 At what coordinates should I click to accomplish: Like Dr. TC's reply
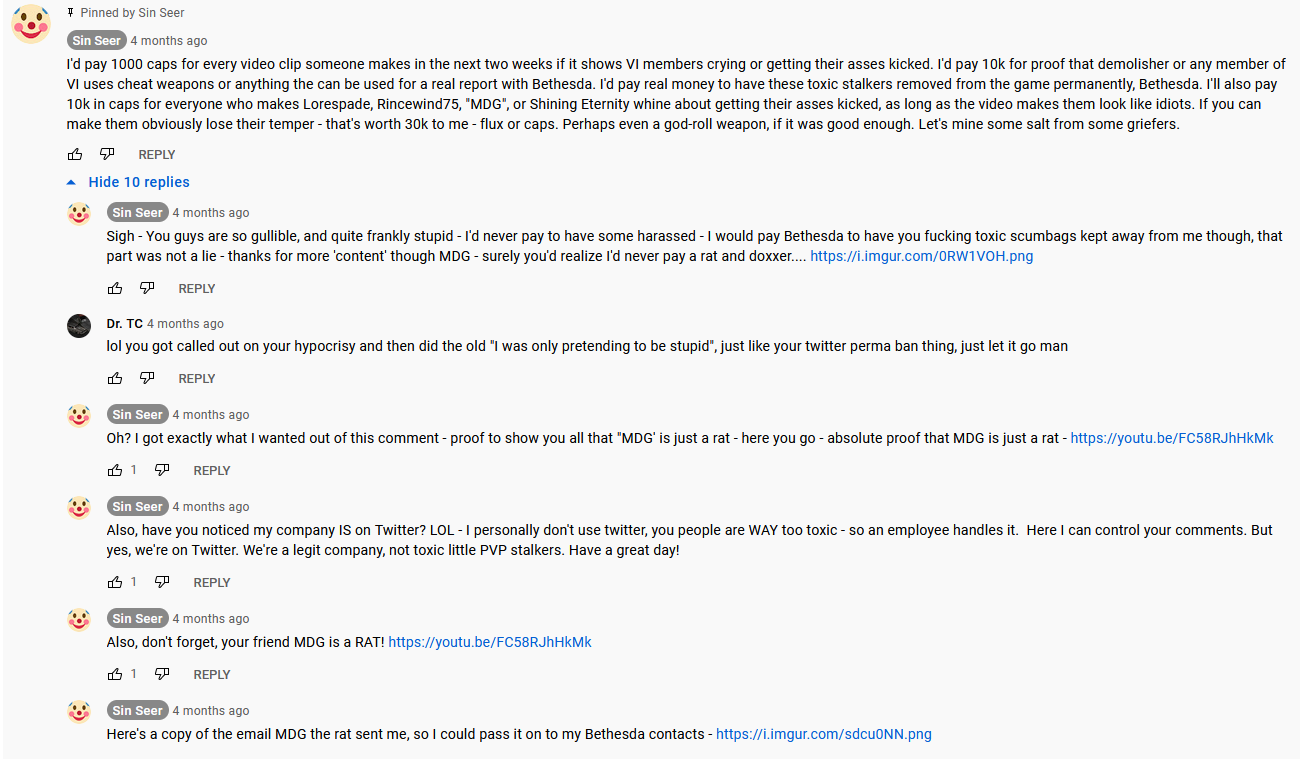[115, 379]
